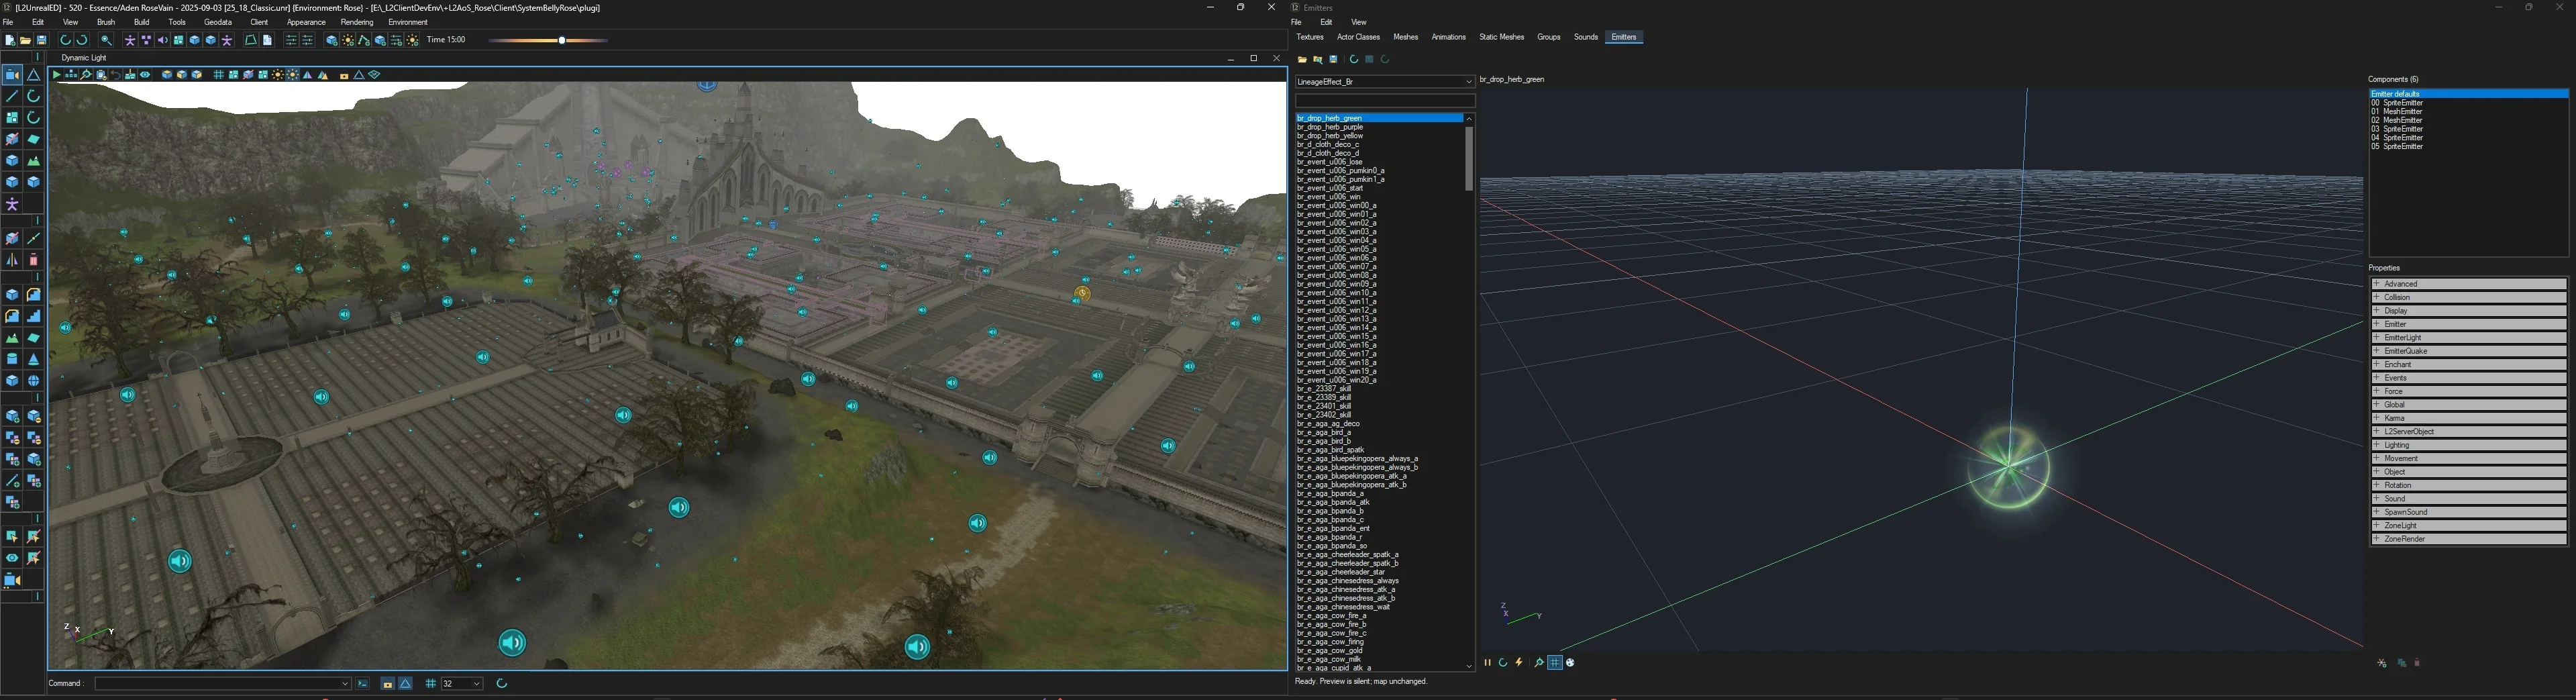Toggle highlighted sun lighting mode in viewport toolbar
Screen dimensions: 2576x700
(292, 75)
